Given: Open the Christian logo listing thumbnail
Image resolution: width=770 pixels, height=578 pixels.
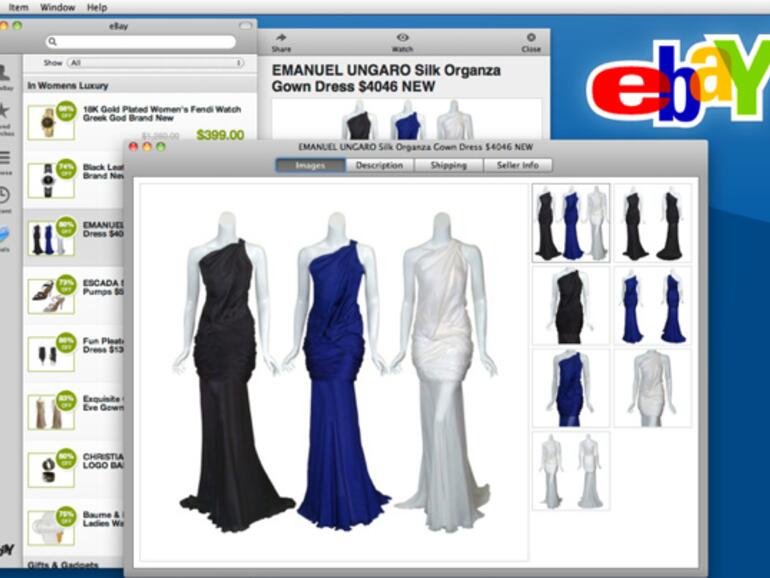Looking at the screenshot, I should [x=51, y=470].
